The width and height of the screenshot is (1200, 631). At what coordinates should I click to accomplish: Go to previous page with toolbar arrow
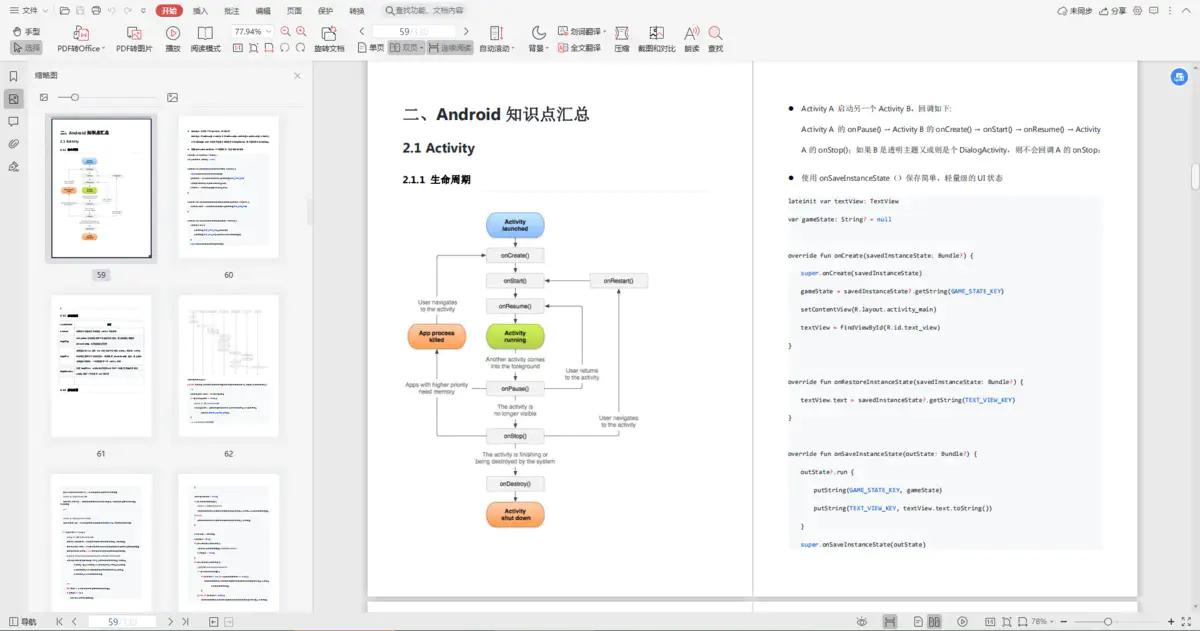(362, 32)
